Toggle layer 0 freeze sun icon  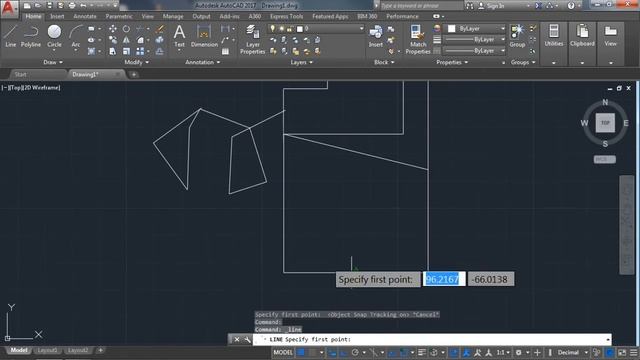click(x=281, y=29)
